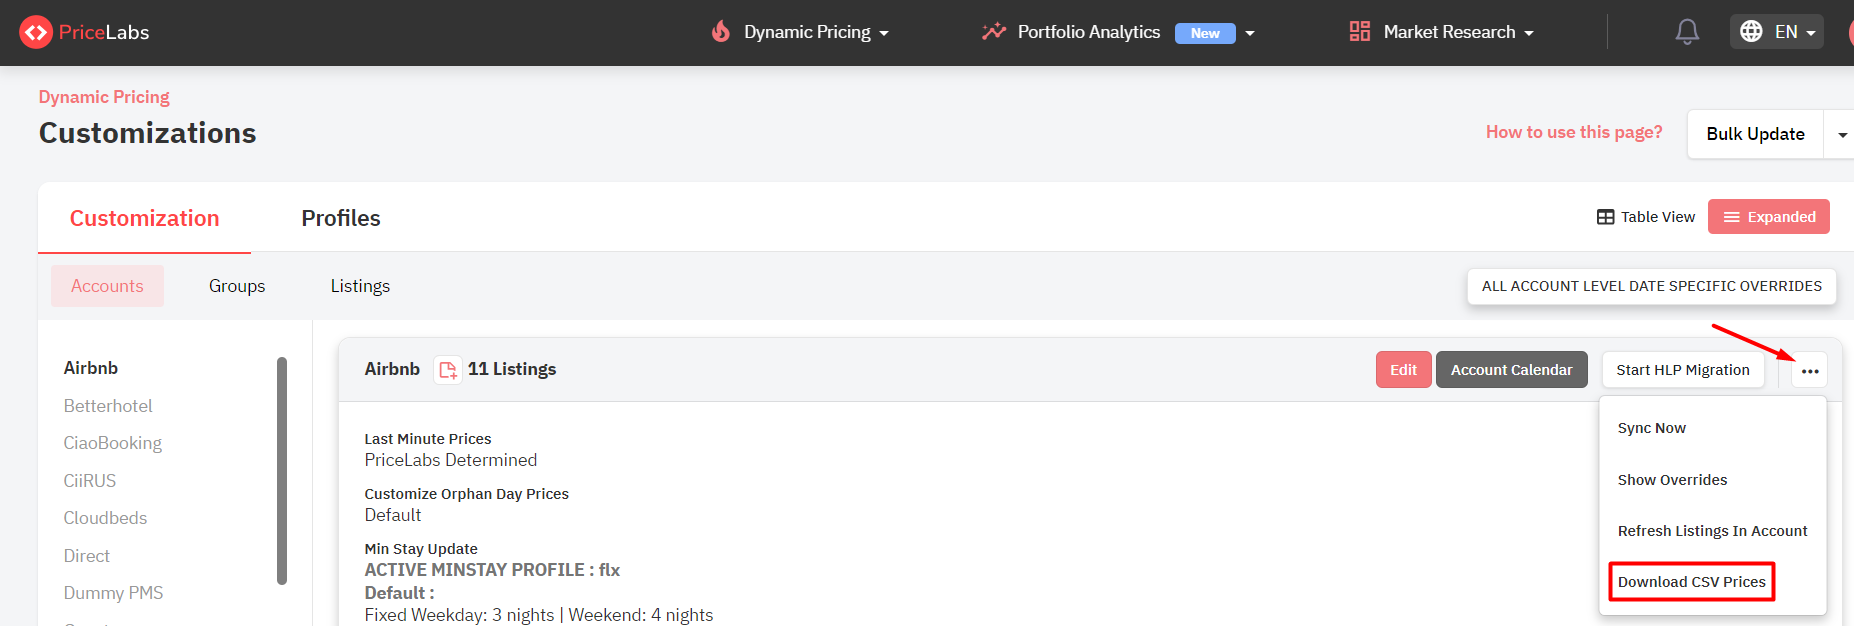Click the Airbnb account card title
The height and width of the screenshot is (626, 1854).
coord(392,369)
